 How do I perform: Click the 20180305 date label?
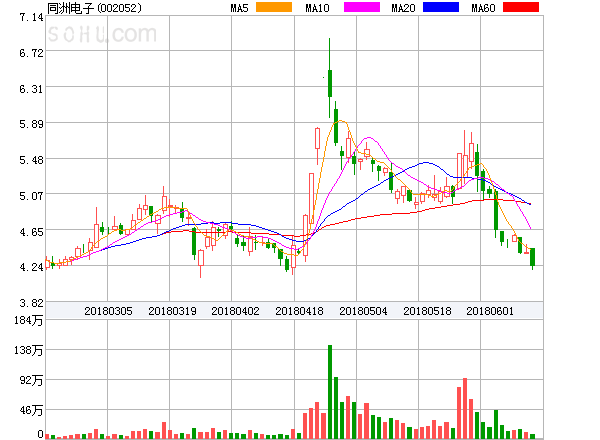coord(108,311)
